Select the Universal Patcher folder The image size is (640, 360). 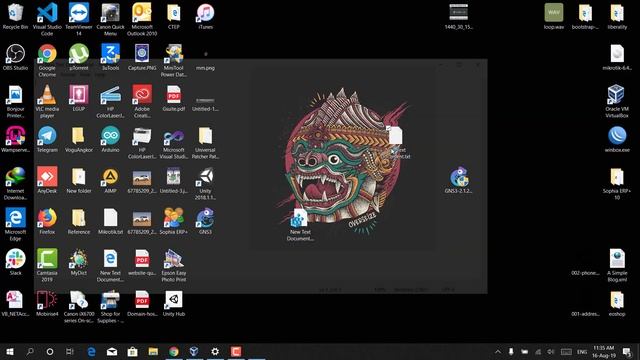(x=205, y=142)
